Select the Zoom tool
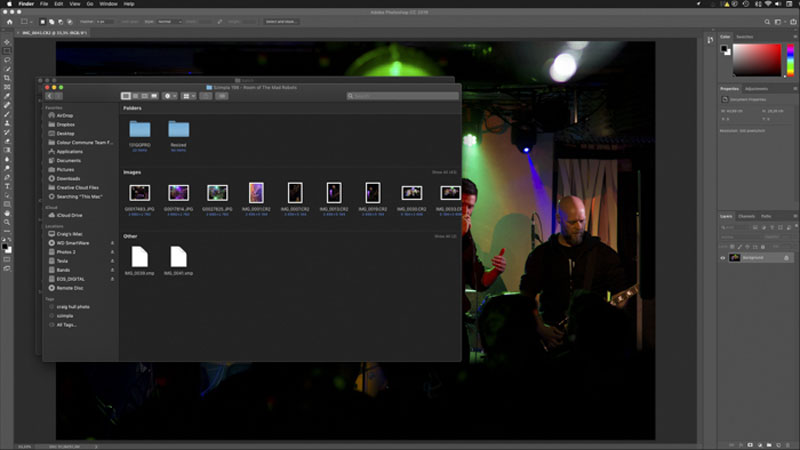The image size is (800, 450). click(x=7, y=222)
